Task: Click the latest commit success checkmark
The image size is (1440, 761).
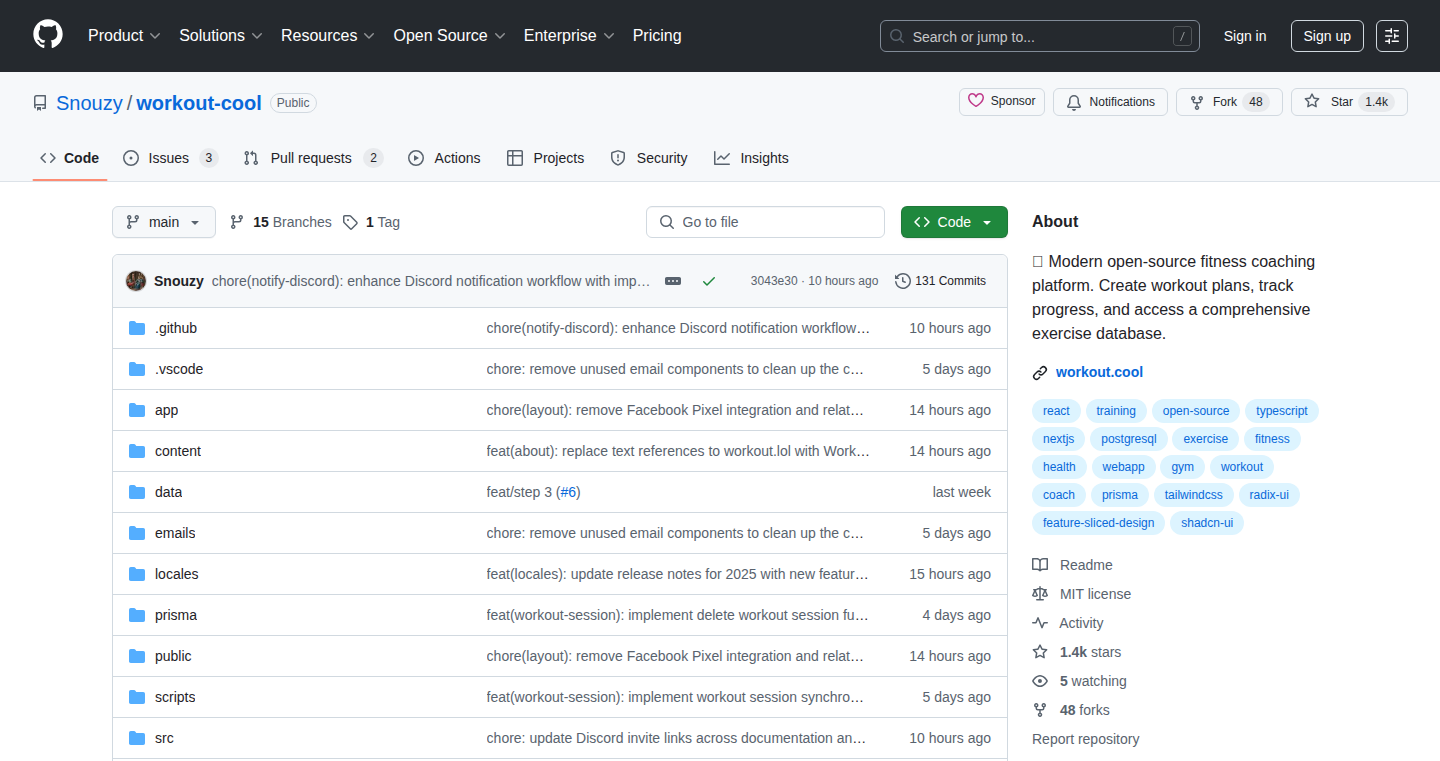Action: pos(709,281)
